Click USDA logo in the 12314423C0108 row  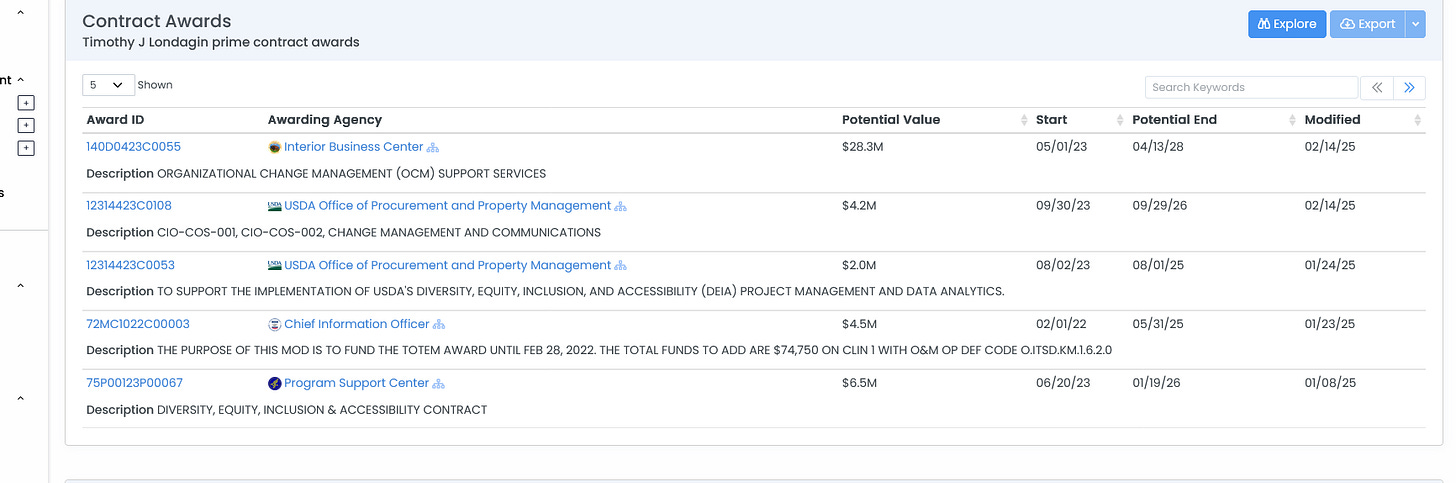click(275, 206)
